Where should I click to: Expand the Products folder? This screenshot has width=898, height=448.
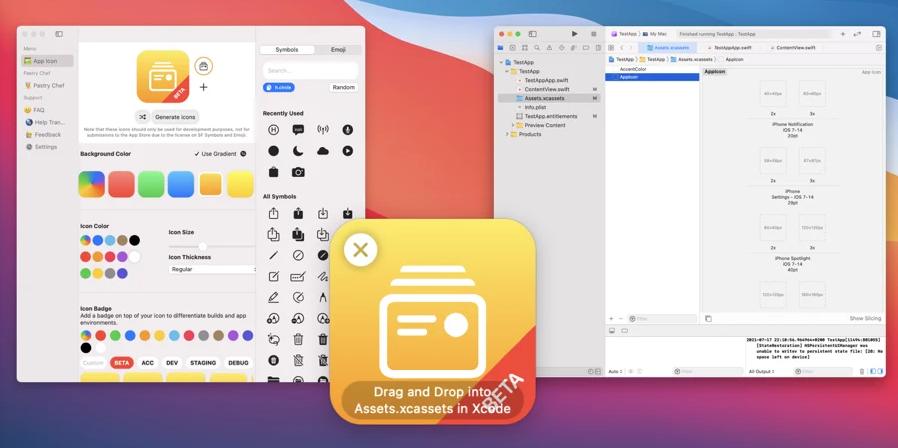[x=507, y=134]
